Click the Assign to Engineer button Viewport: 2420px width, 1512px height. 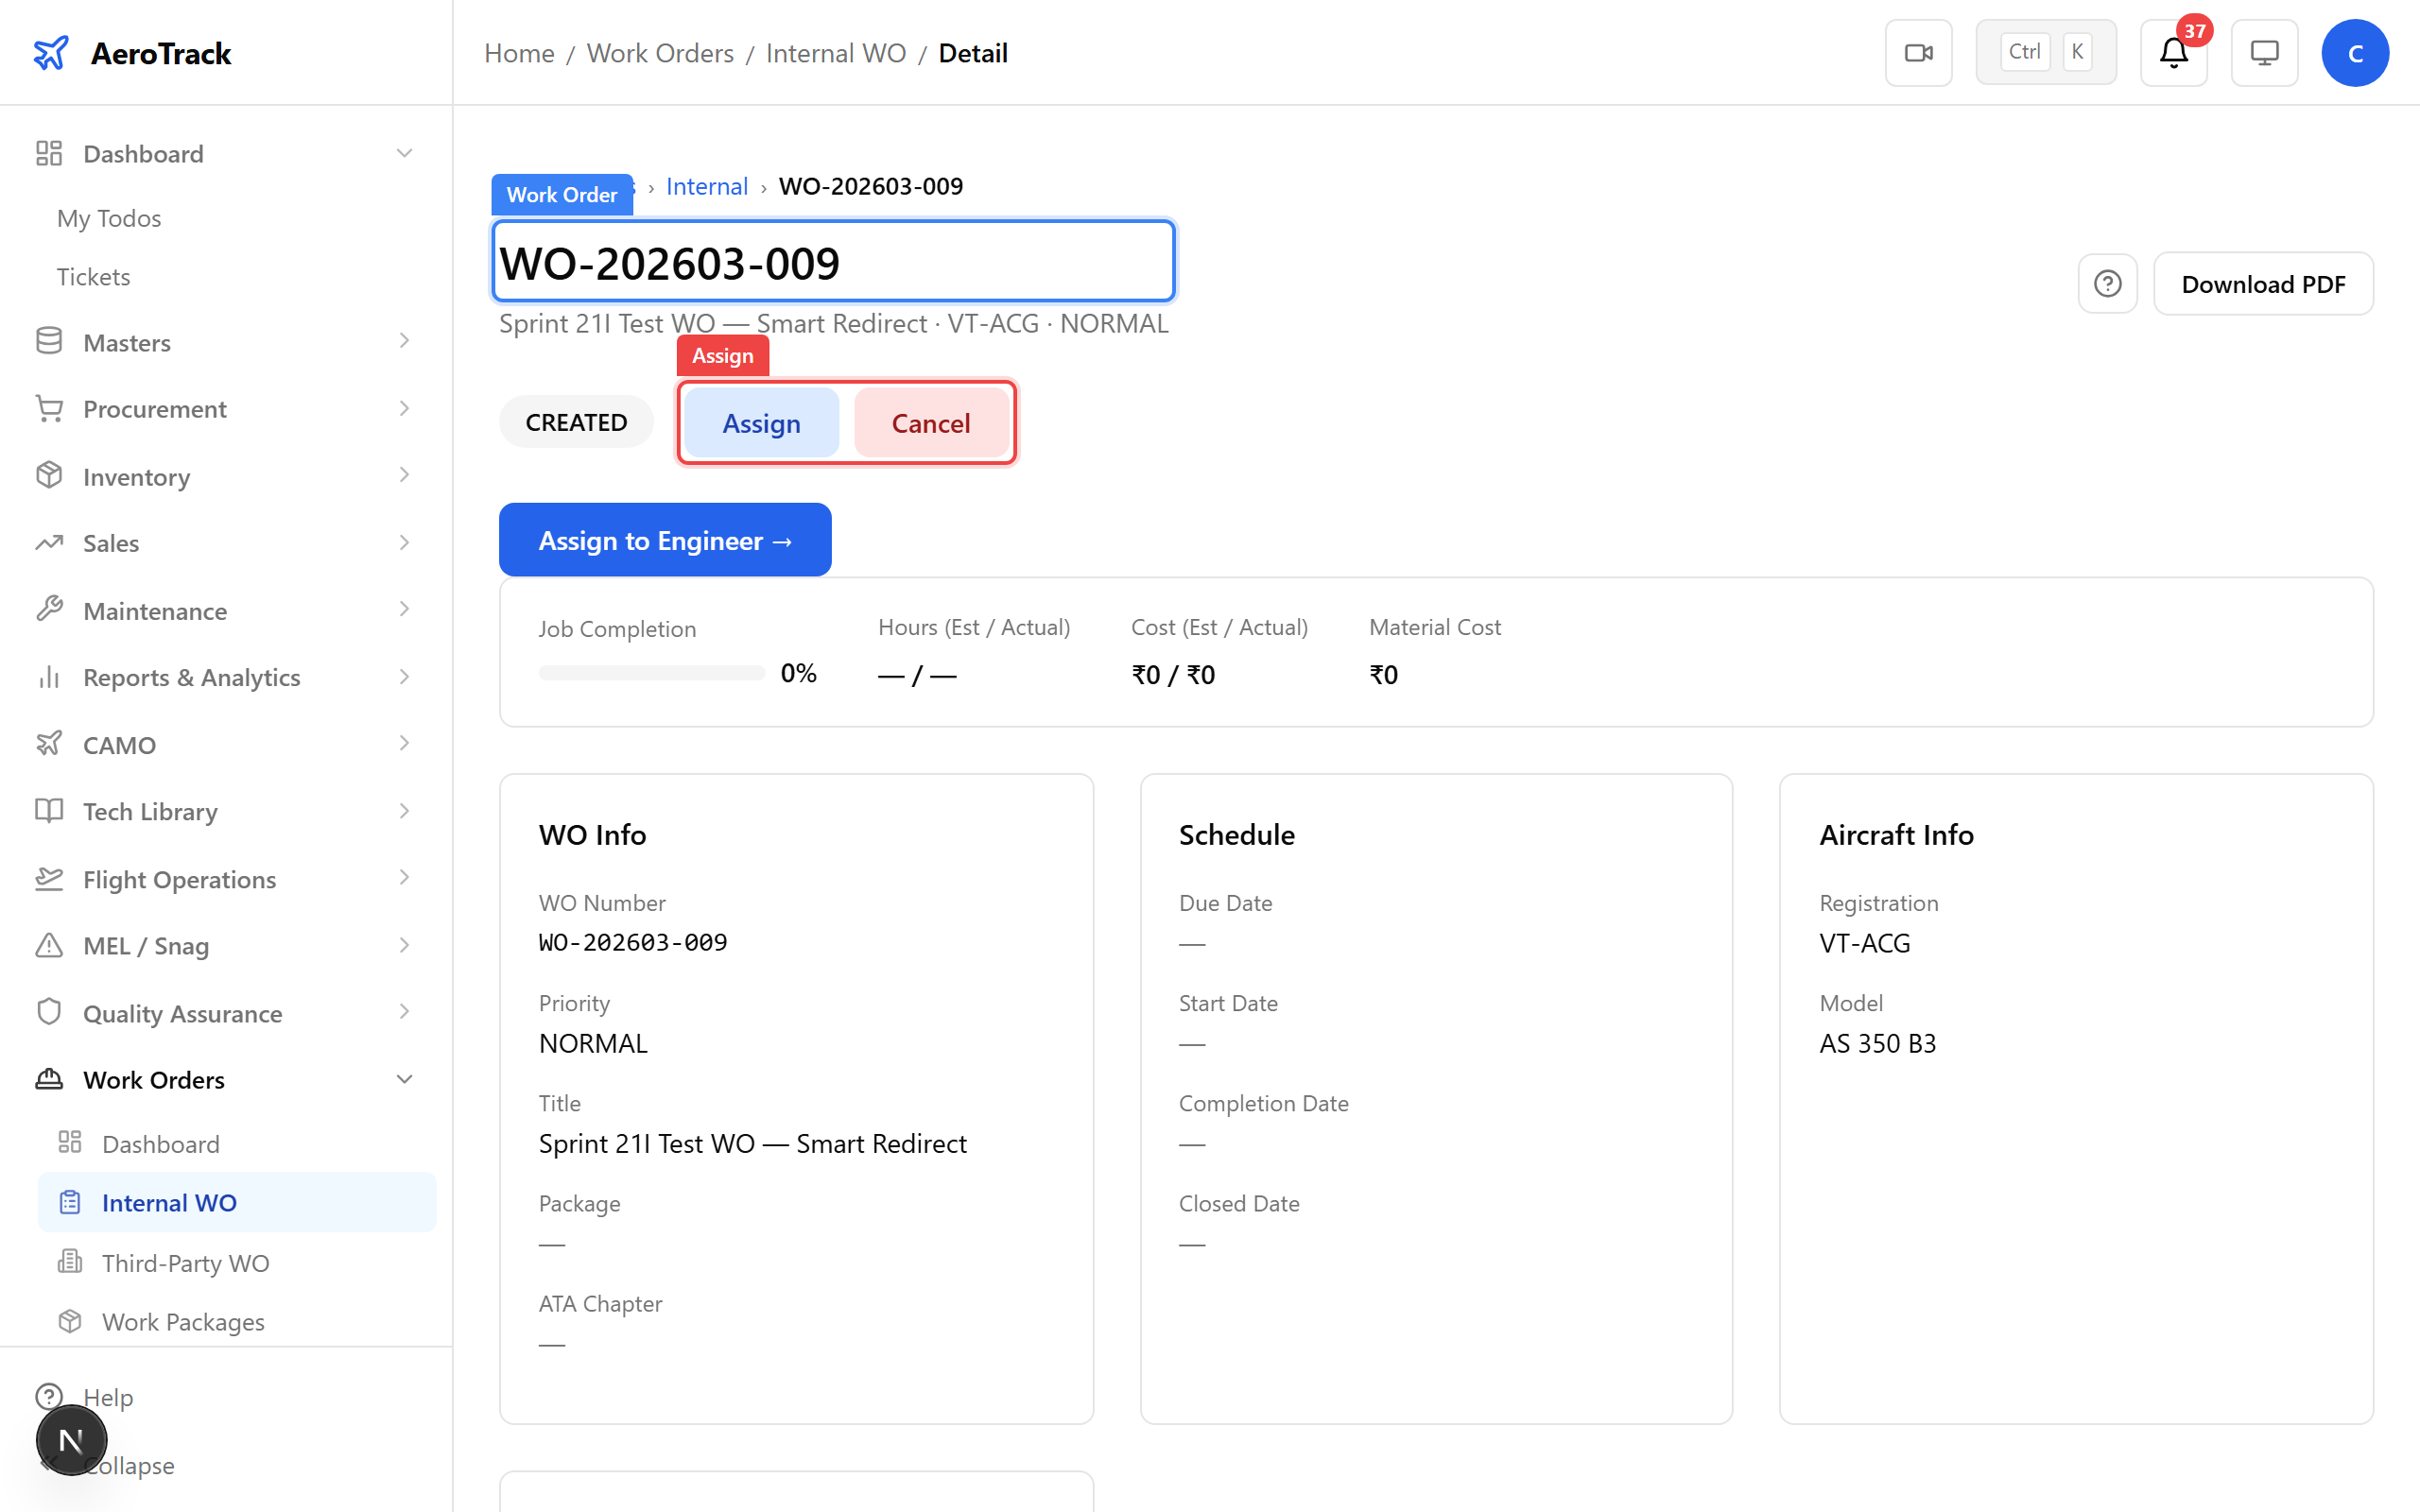664,539
